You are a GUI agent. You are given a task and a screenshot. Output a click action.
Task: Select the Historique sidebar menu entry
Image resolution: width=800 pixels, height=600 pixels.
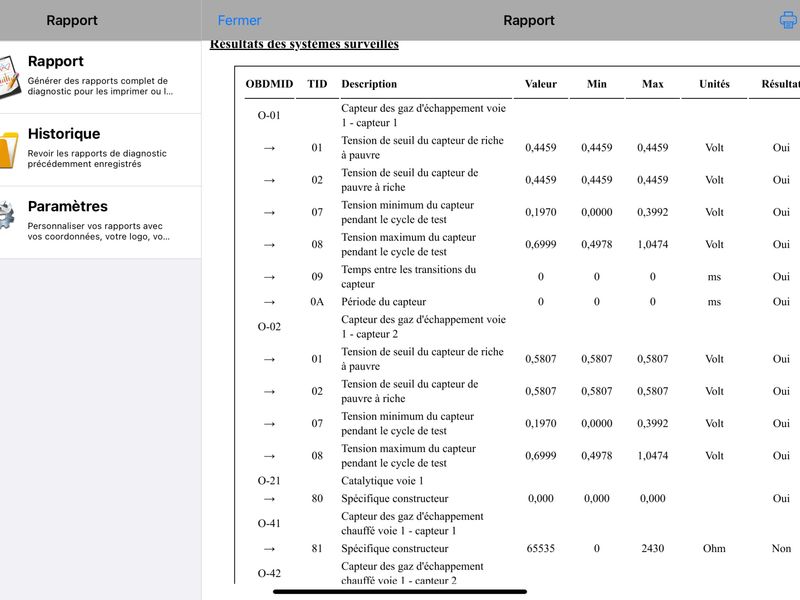click(x=101, y=150)
